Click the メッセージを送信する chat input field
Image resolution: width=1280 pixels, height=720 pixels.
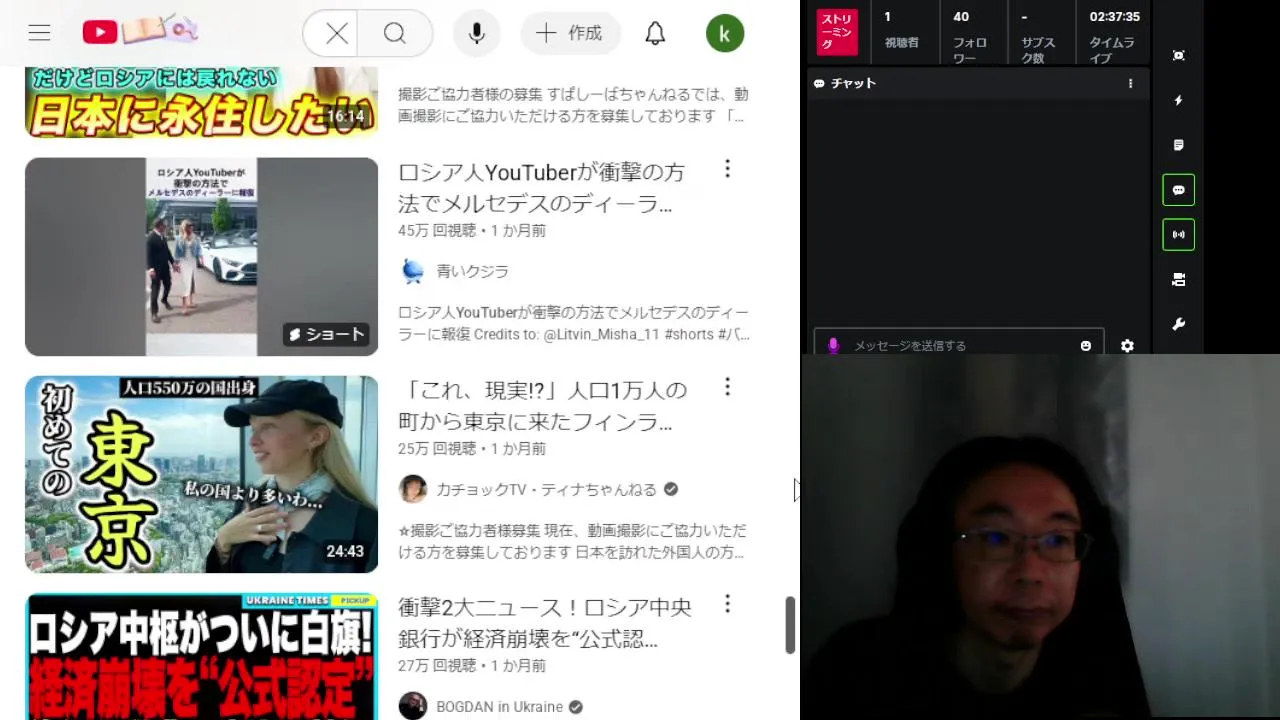pos(959,345)
